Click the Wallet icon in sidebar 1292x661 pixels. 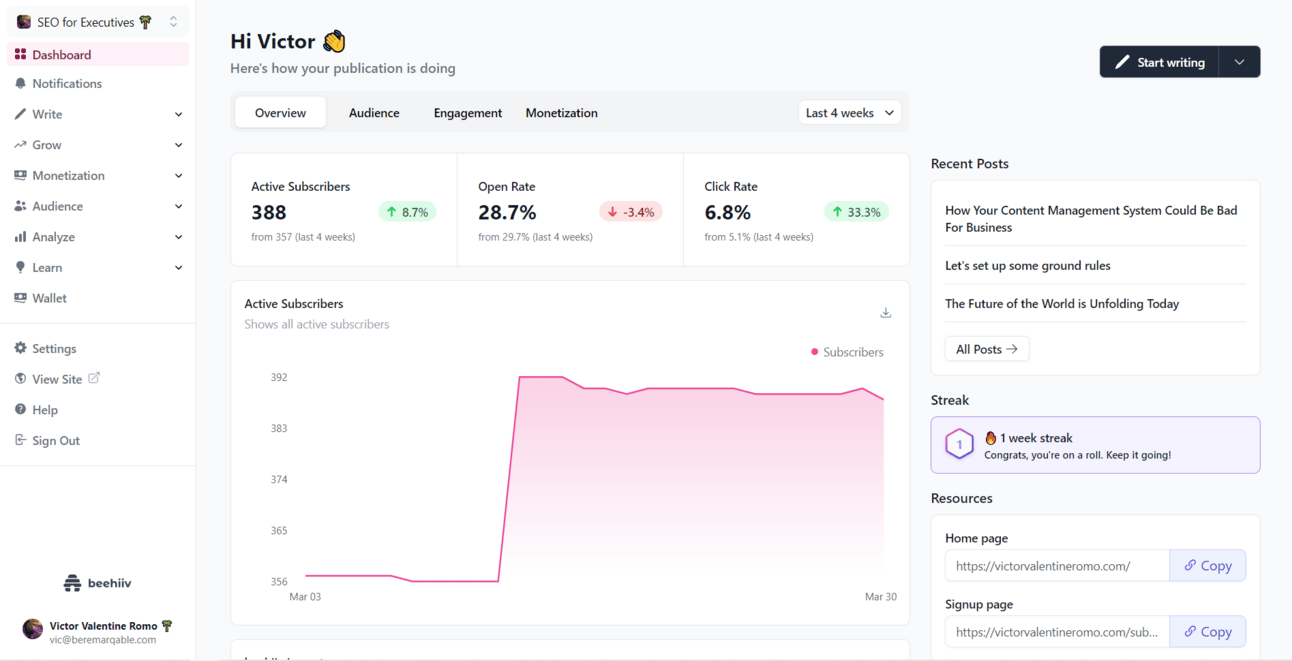pyautogui.click(x=20, y=298)
